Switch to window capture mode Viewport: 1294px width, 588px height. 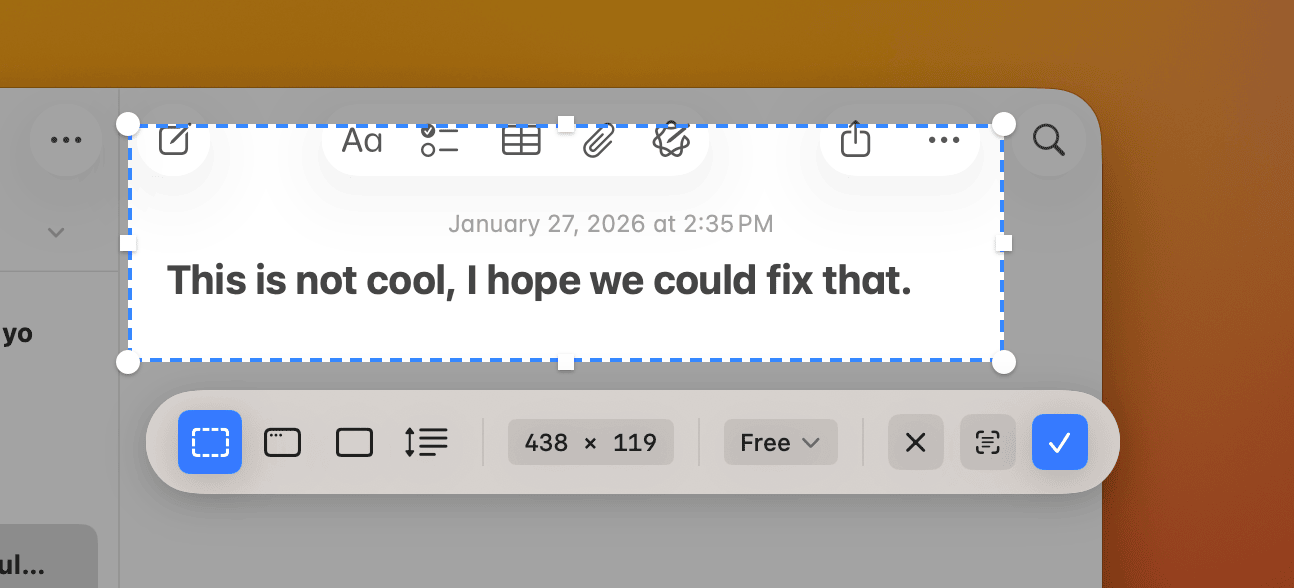pyautogui.click(x=282, y=442)
